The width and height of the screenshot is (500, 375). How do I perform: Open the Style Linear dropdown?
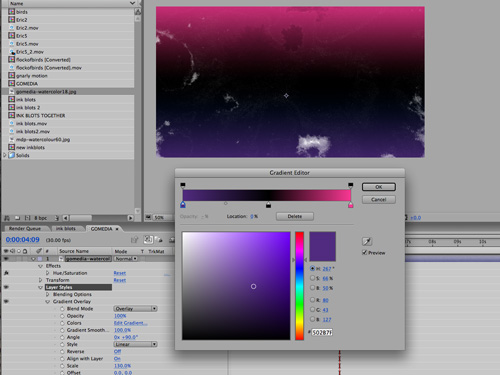(x=135, y=344)
